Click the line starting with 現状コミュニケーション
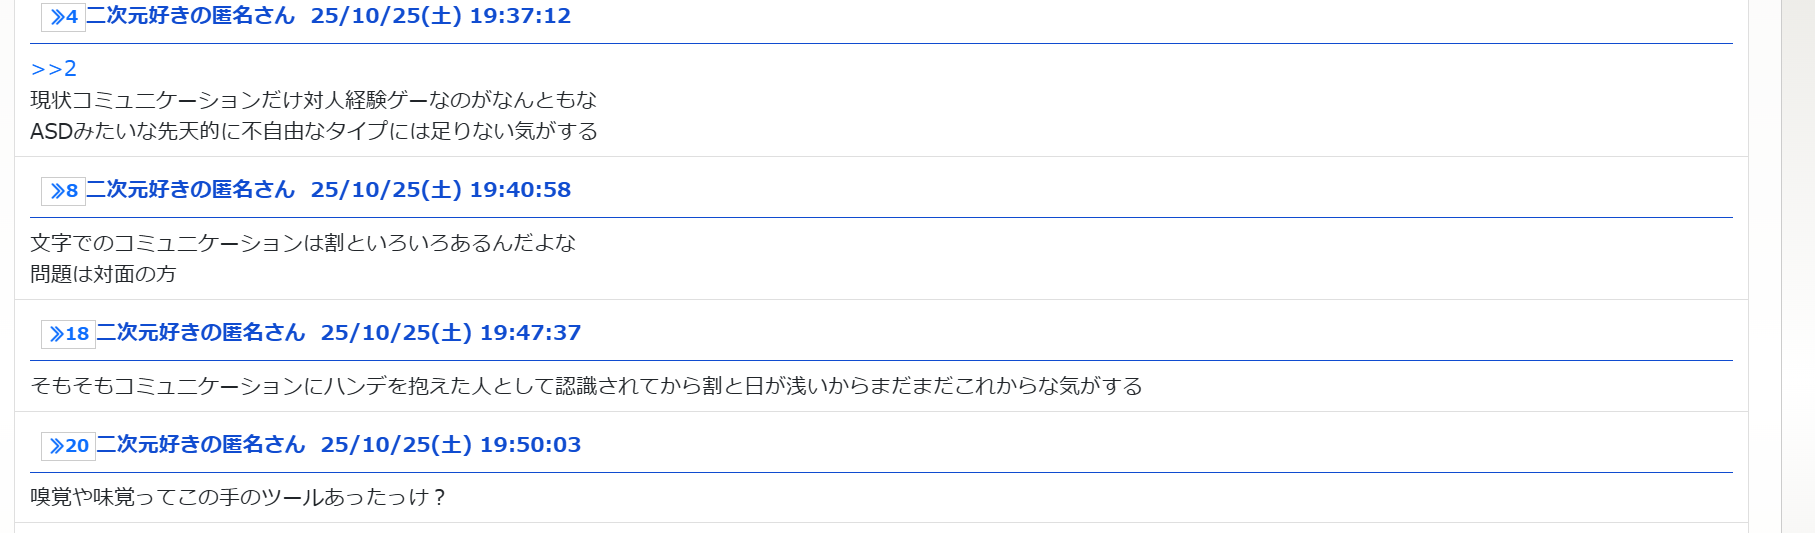The height and width of the screenshot is (533, 1815). pos(313,100)
